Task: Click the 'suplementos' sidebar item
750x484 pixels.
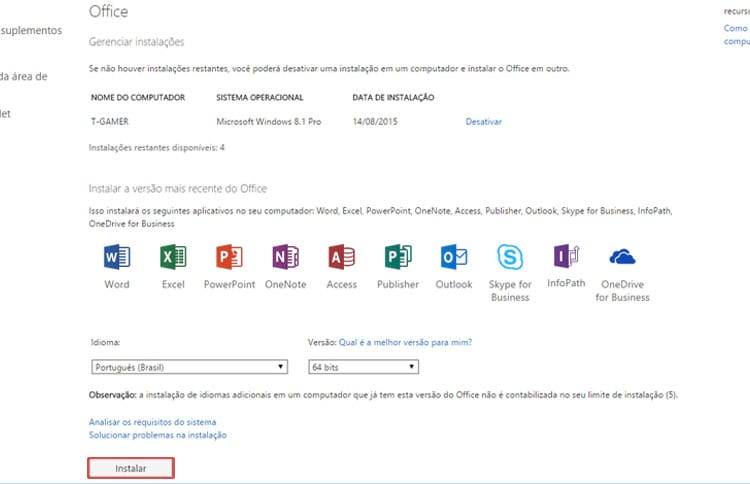Action: tap(31, 31)
